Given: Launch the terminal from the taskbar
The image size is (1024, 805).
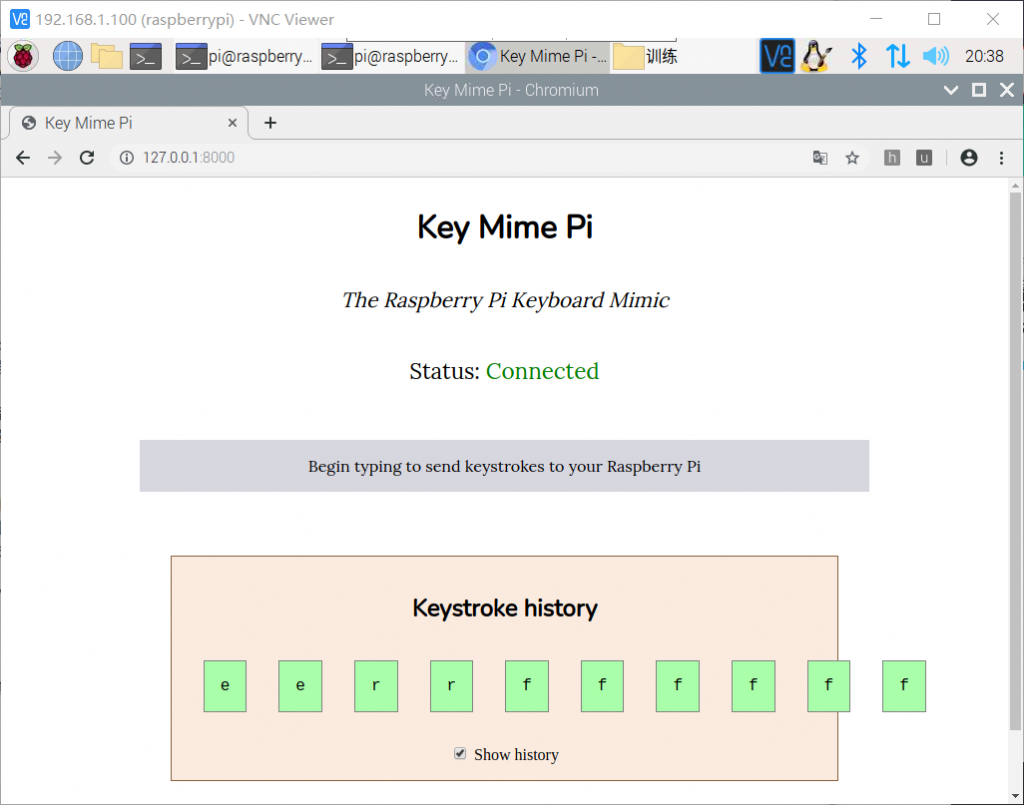Looking at the screenshot, I should [146, 57].
